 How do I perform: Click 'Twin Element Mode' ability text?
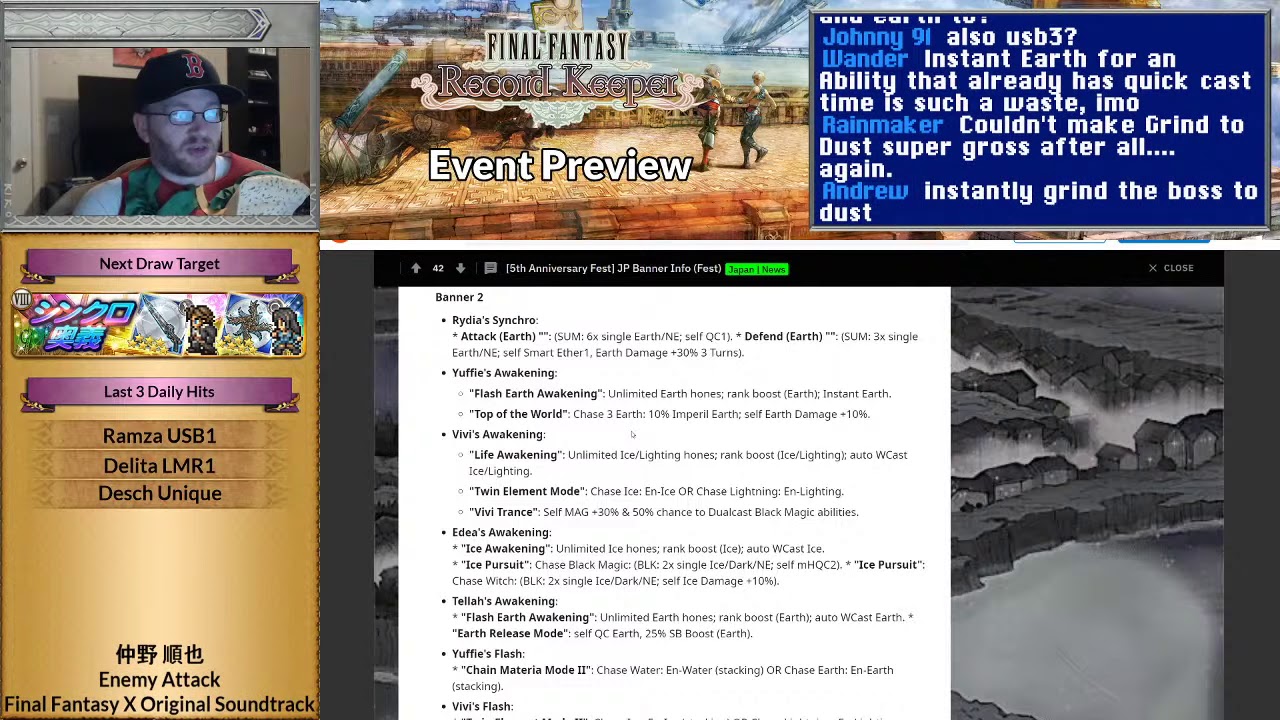tap(526, 491)
